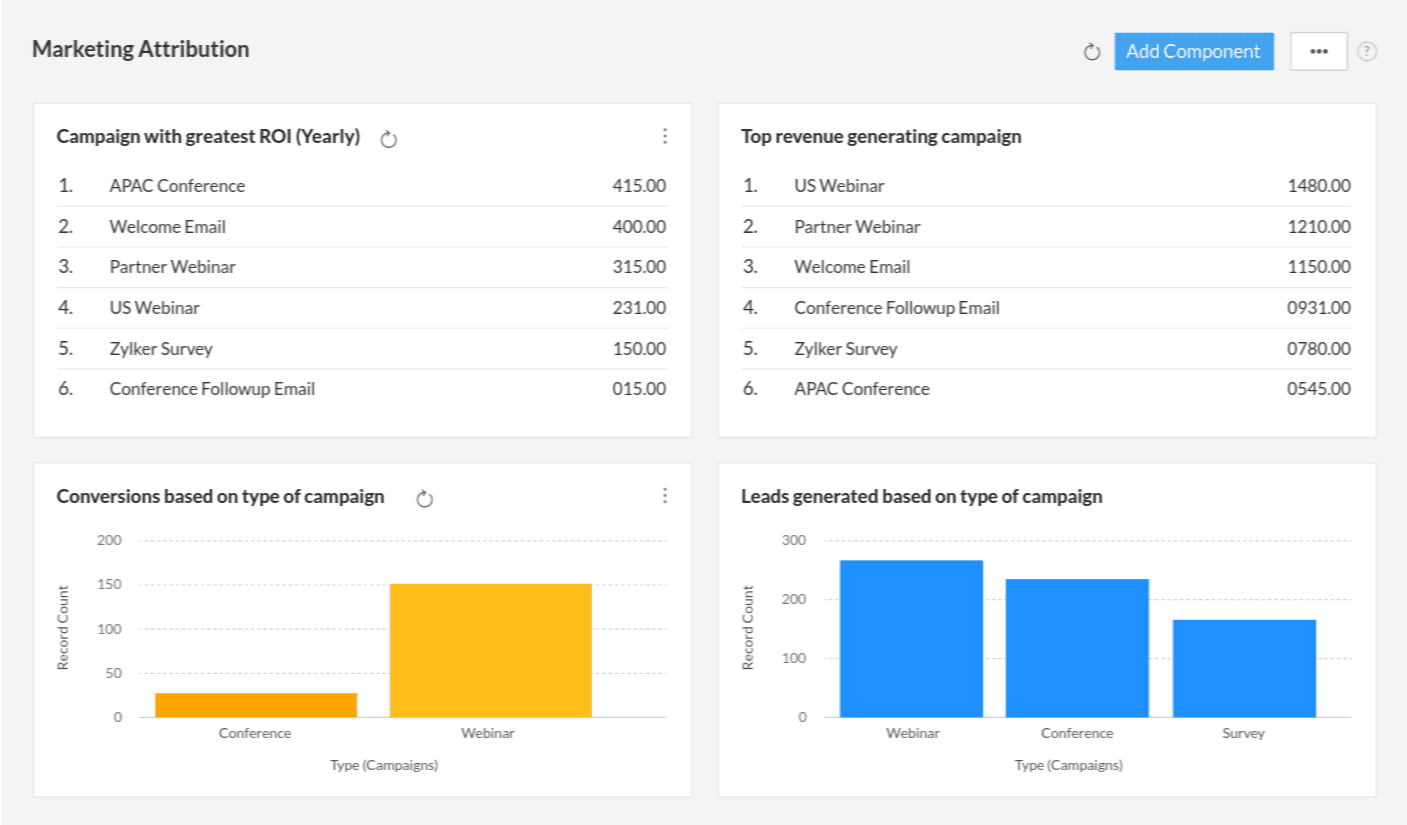Refresh the Marketing Attribution dashboard

pyautogui.click(x=1092, y=52)
